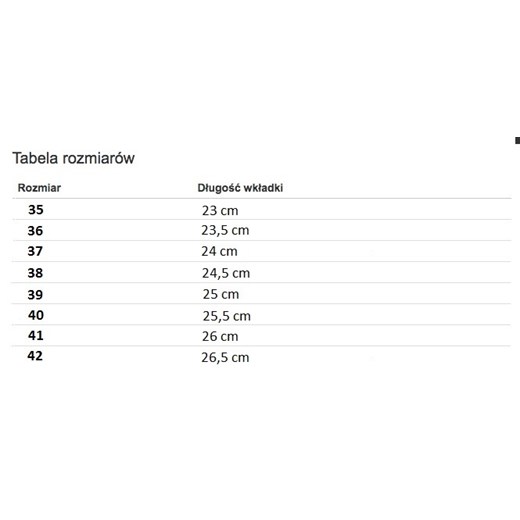Screen dimensions: 520x520
Task: Click size 36 in the table
Action: pos(35,231)
